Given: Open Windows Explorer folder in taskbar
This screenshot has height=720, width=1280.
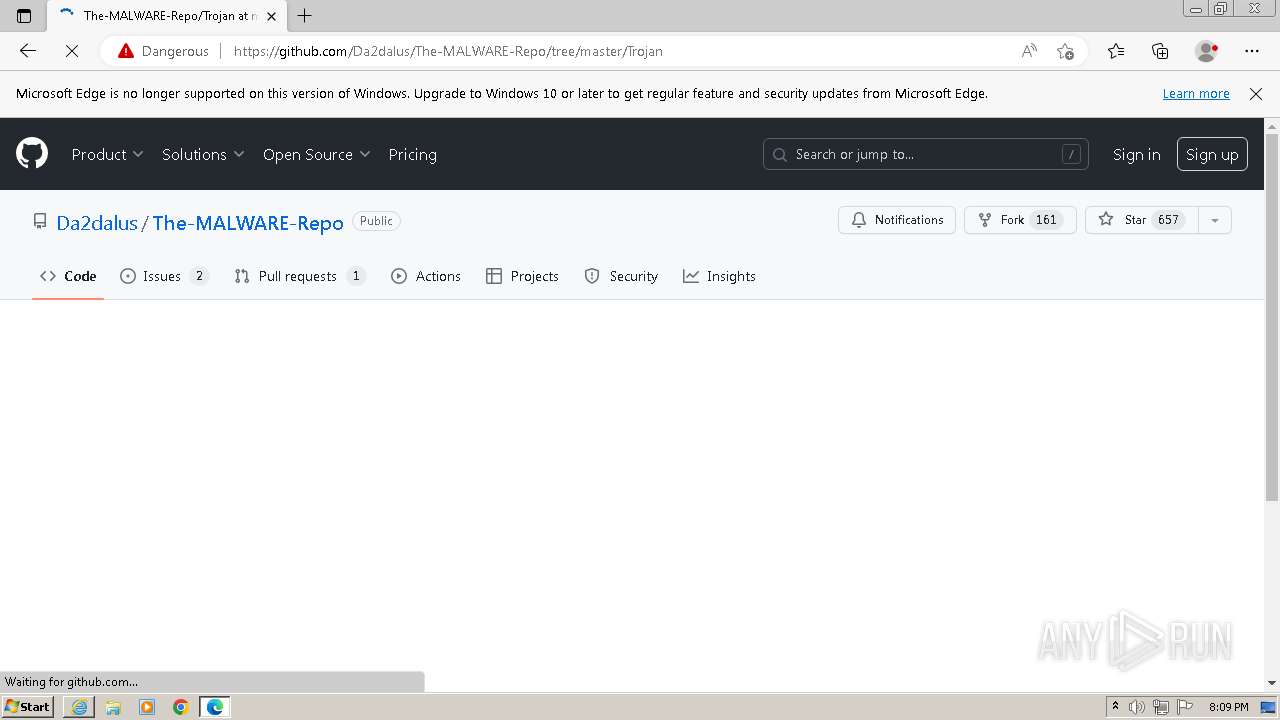Looking at the screenshot, I should tap(113, 707).
